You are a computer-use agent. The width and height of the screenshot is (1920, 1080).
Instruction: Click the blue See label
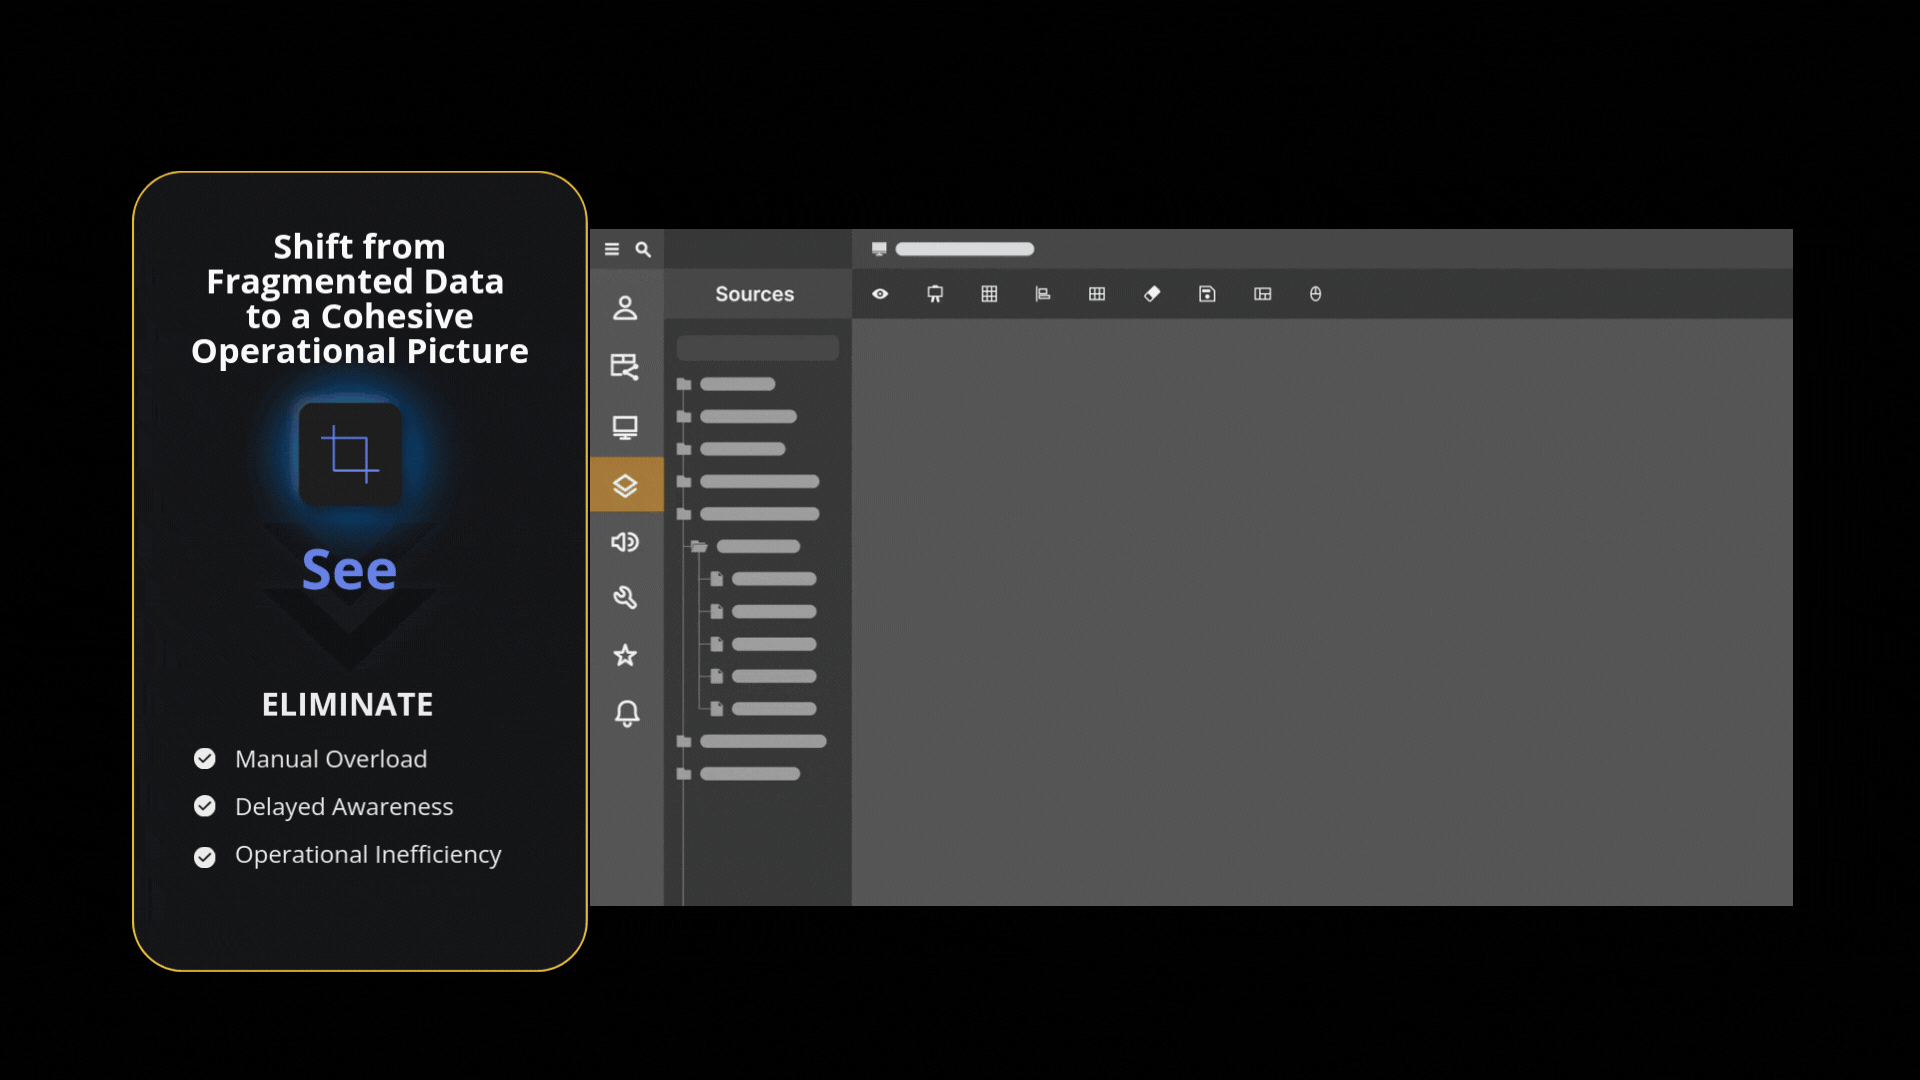(349, 570)
